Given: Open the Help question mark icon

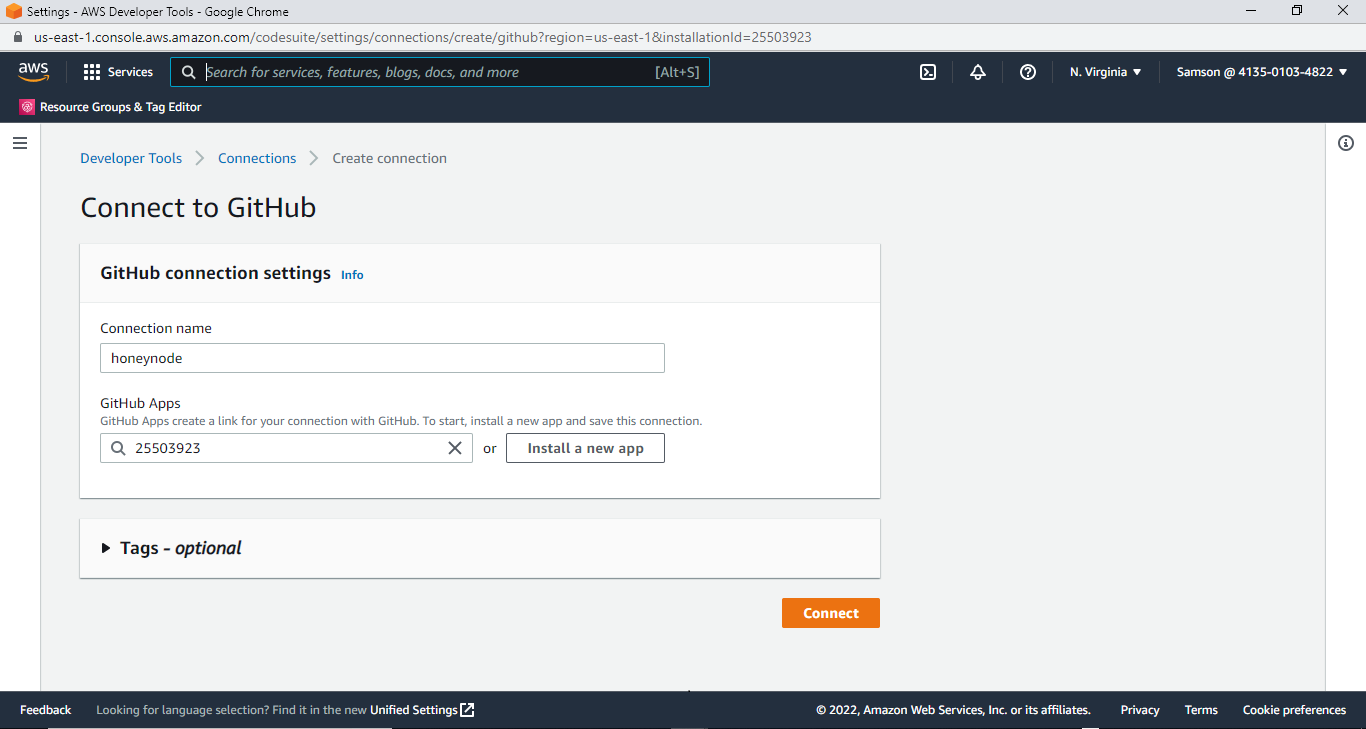Looking at the screenshot, I should [1027, 71].
